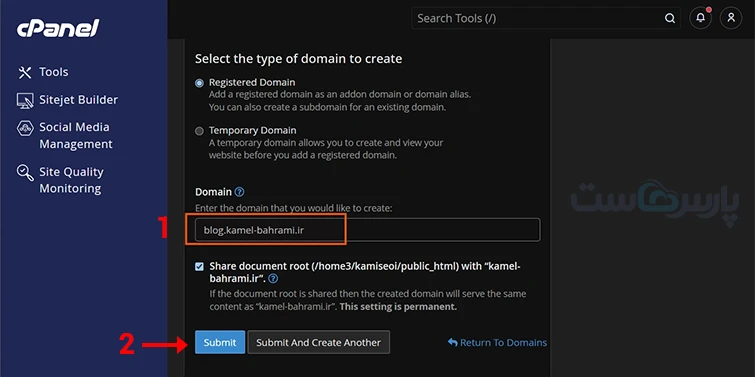
Task: Click the Tools wrench icon
Action: pos(24,73)
